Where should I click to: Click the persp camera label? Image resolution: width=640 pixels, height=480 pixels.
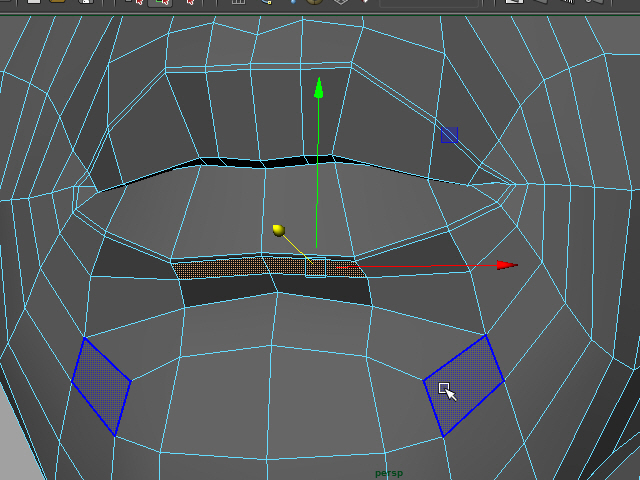click(389, 473)
